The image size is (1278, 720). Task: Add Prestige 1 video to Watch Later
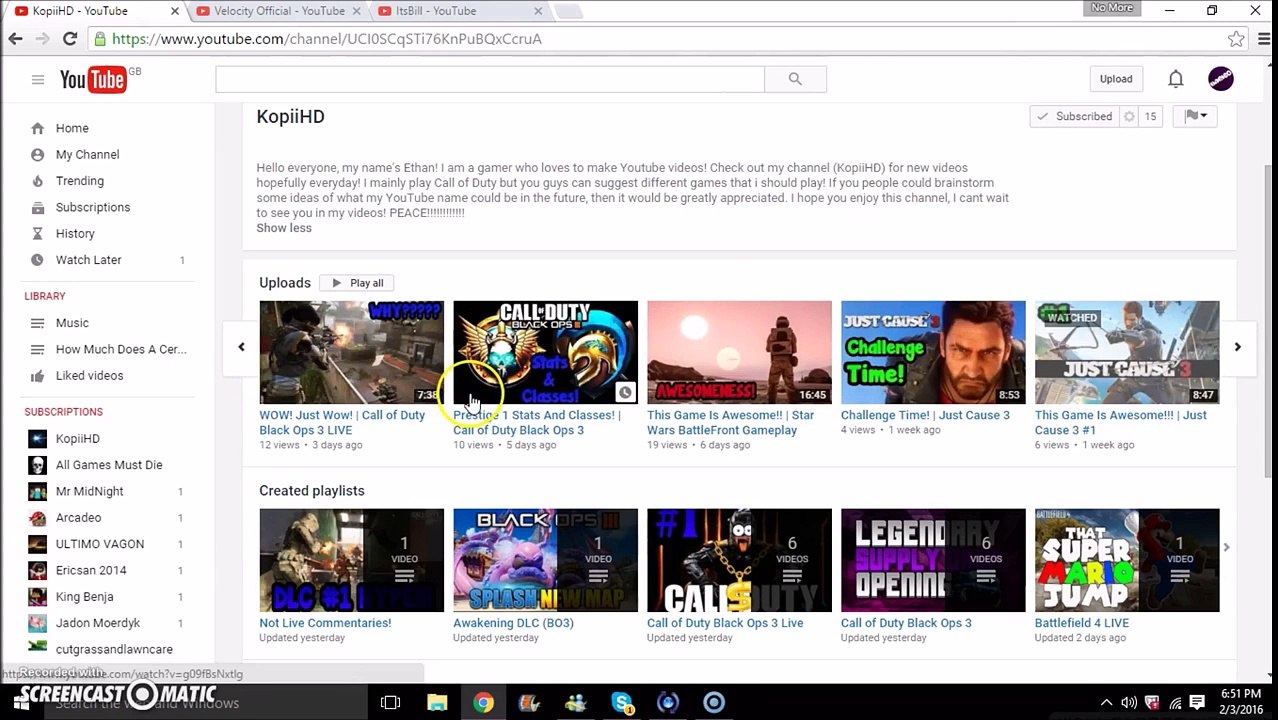(x=625, y=392)
